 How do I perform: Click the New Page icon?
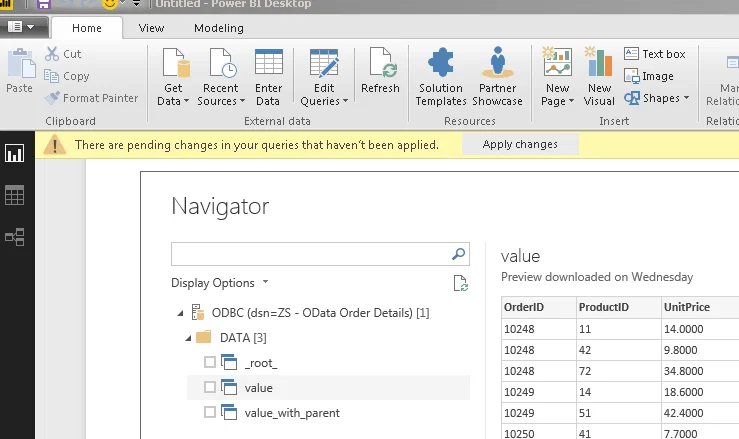pos(557,62)
